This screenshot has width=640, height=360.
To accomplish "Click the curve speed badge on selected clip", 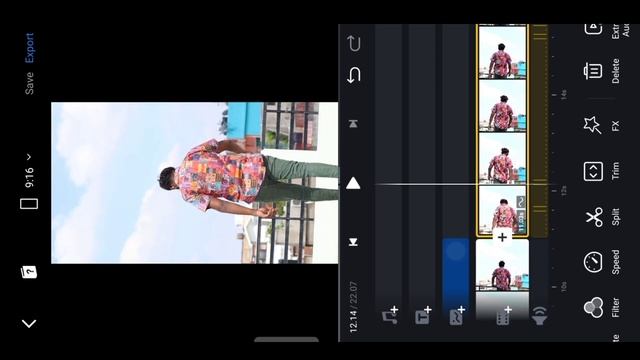I will 520,202.
